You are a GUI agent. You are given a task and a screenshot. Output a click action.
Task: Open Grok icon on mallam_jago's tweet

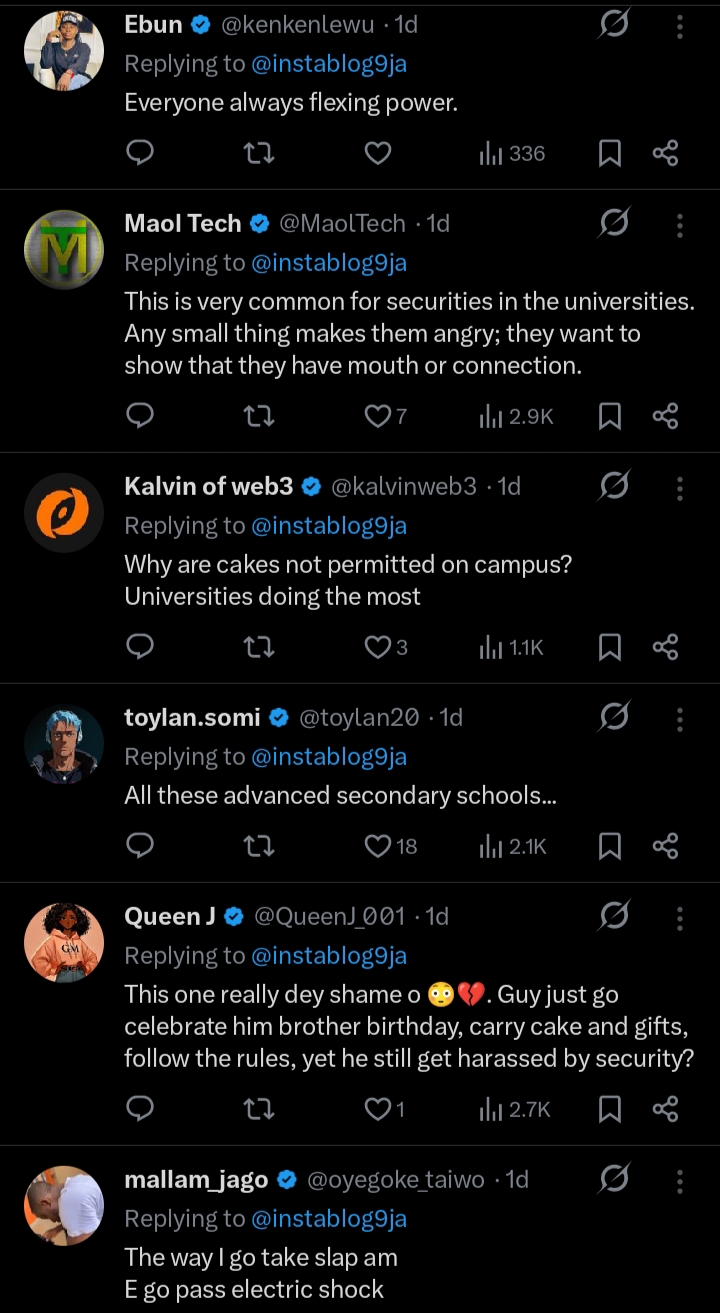pos(613,1180)
